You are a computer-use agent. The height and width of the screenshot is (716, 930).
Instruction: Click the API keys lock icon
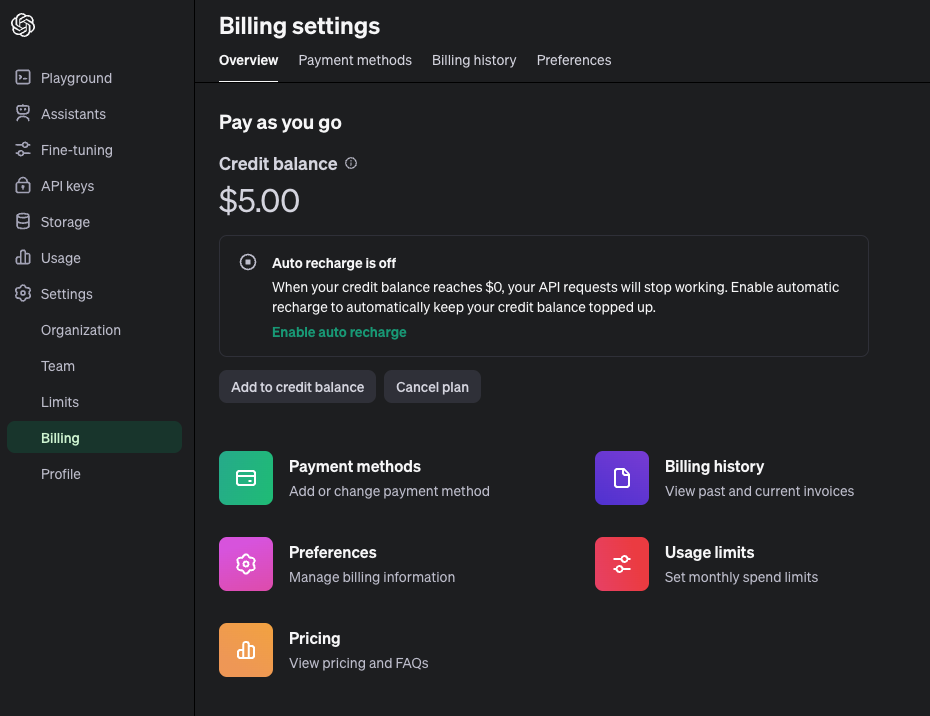coord(23,186)
